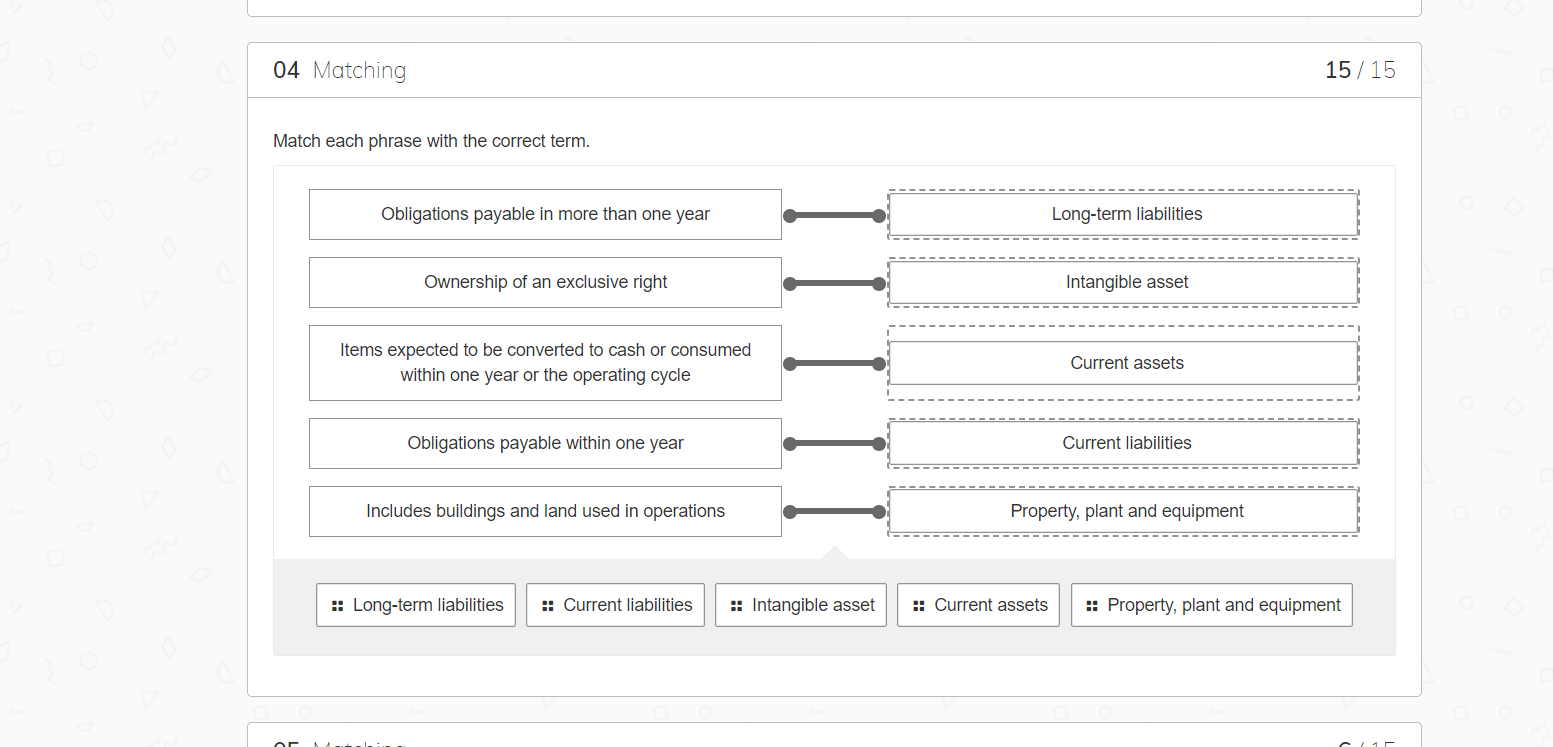The image size is (1553, 747).
Task: Click drag handle icon on Intangible asset chip
Action: click(737, 606)
